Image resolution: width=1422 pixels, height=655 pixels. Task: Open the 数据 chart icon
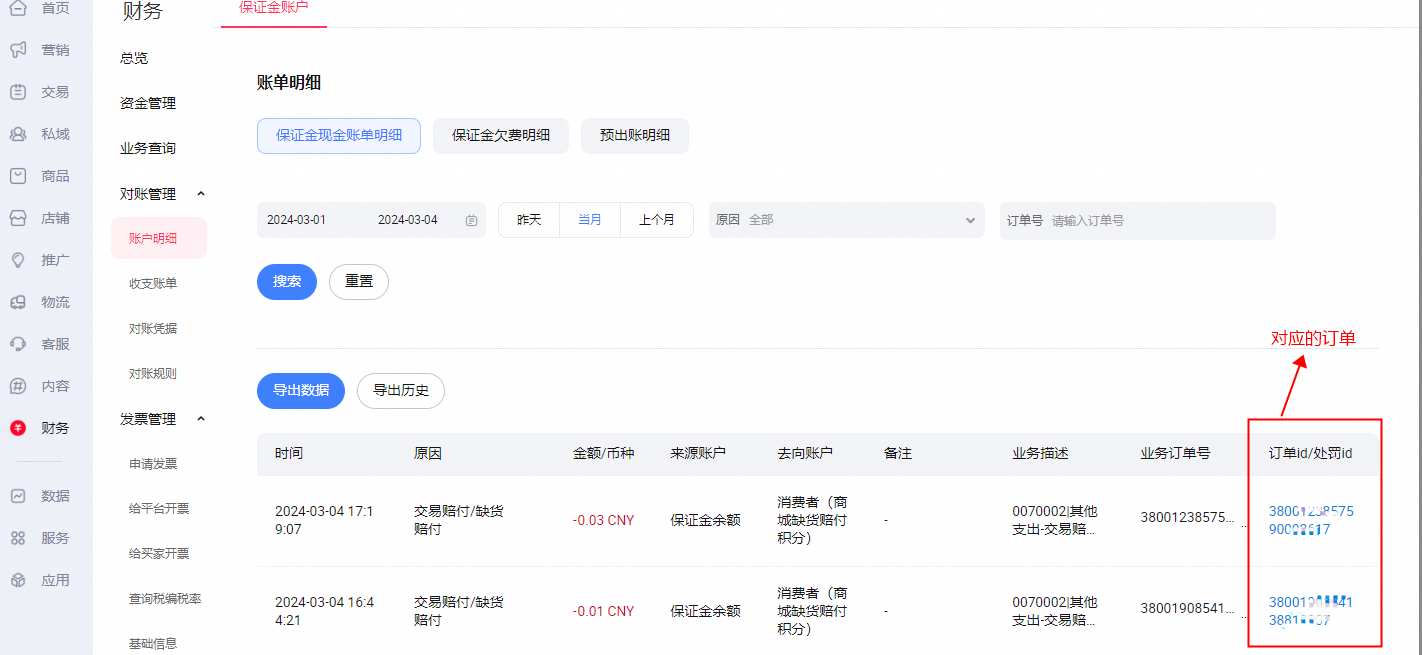pos(18,496)
